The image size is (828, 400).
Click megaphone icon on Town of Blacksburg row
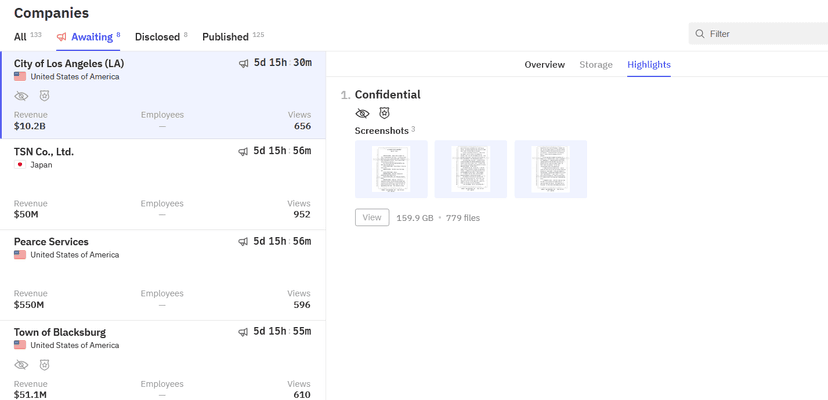[243, 332]
